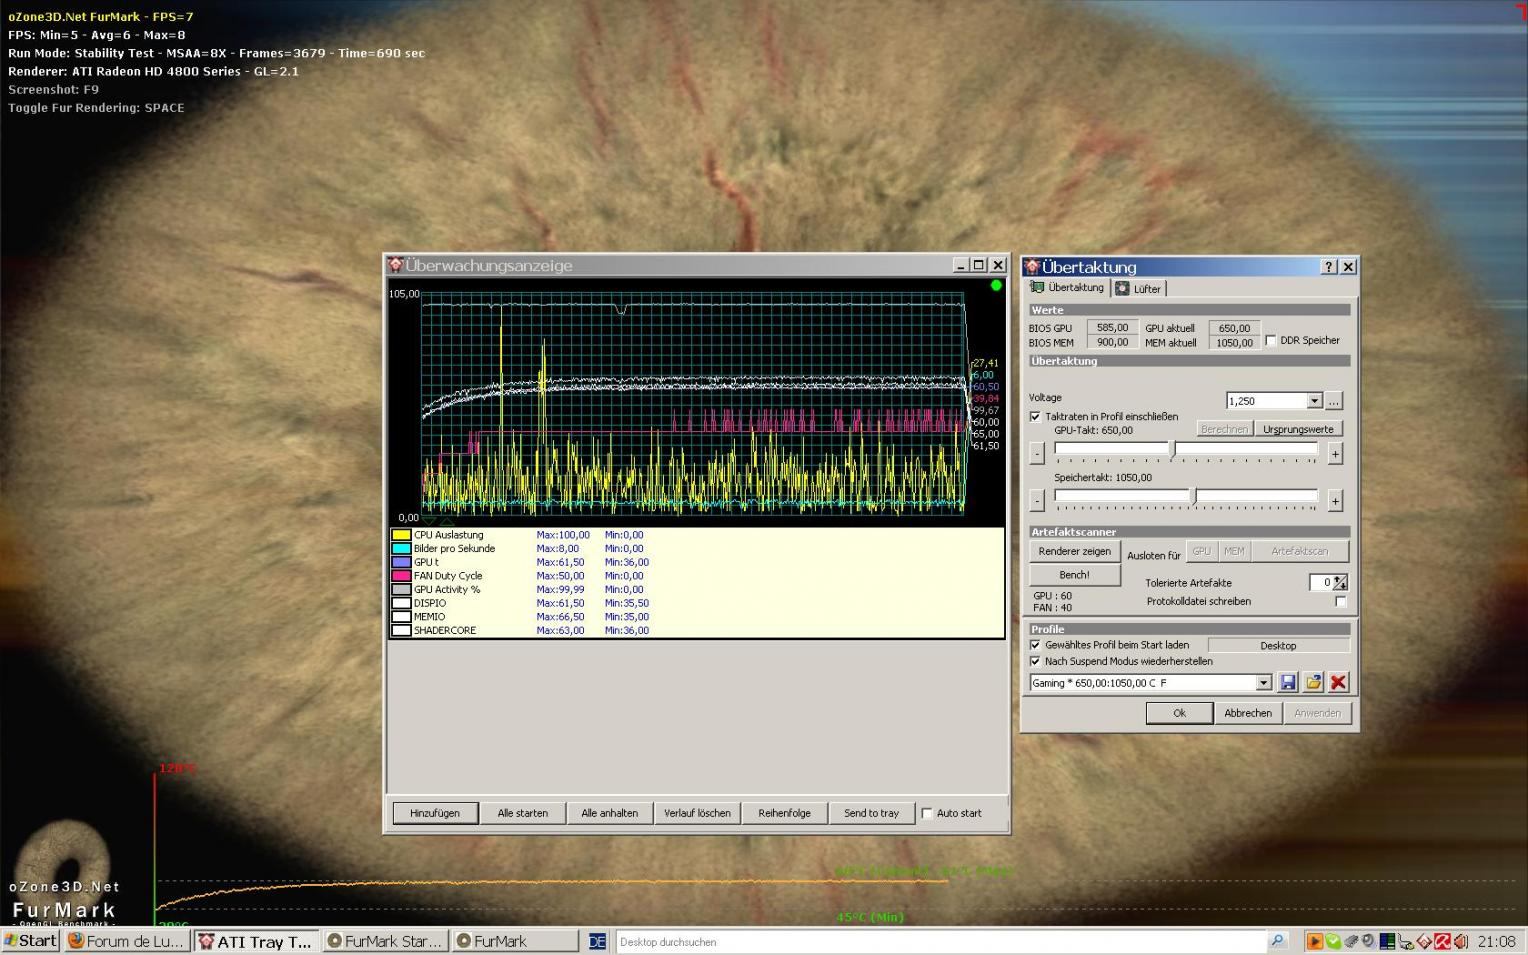Click the GPU-Takt slider handle

tap(1172, 450)
